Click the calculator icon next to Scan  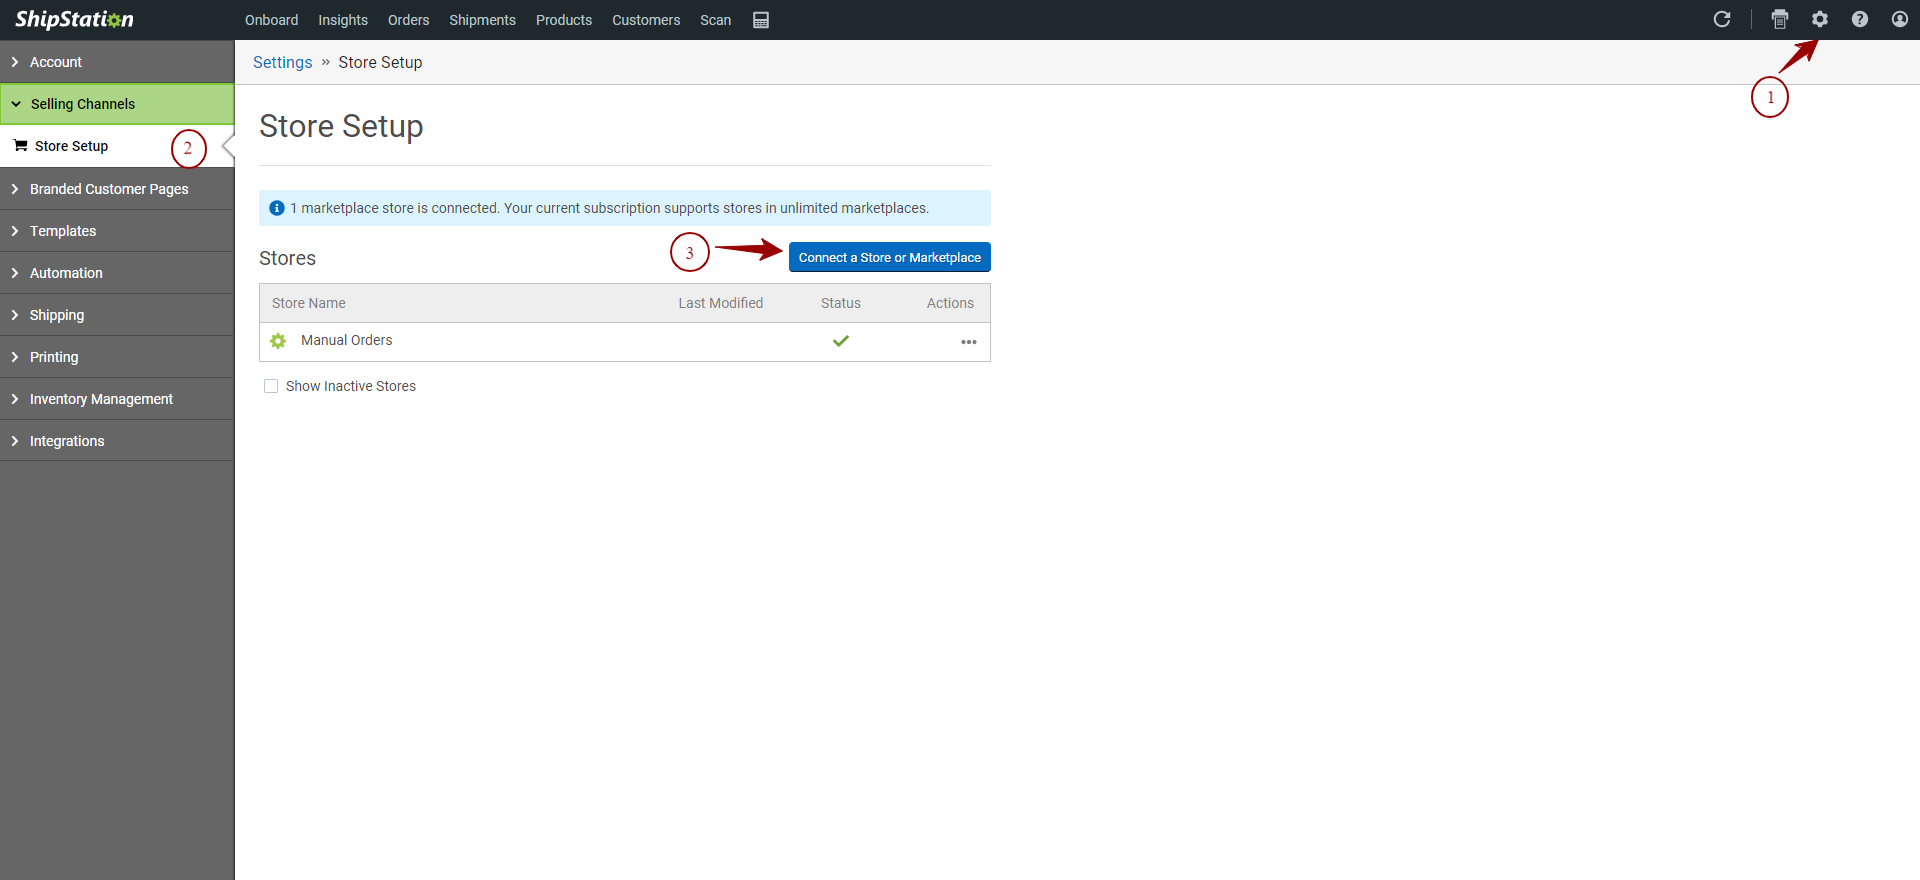[x=761, y=20]
